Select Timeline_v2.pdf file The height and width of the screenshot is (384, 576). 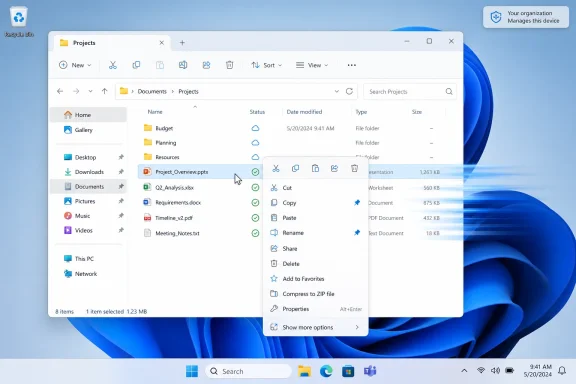174,218
